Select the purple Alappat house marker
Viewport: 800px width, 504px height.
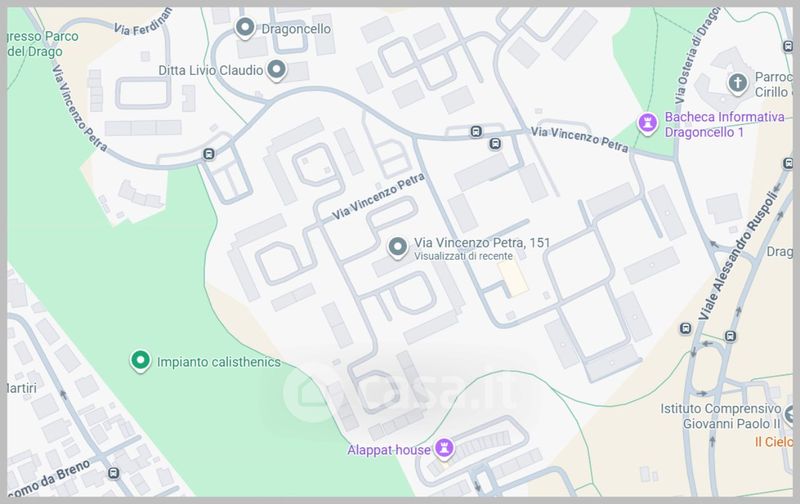click(444, 449)
